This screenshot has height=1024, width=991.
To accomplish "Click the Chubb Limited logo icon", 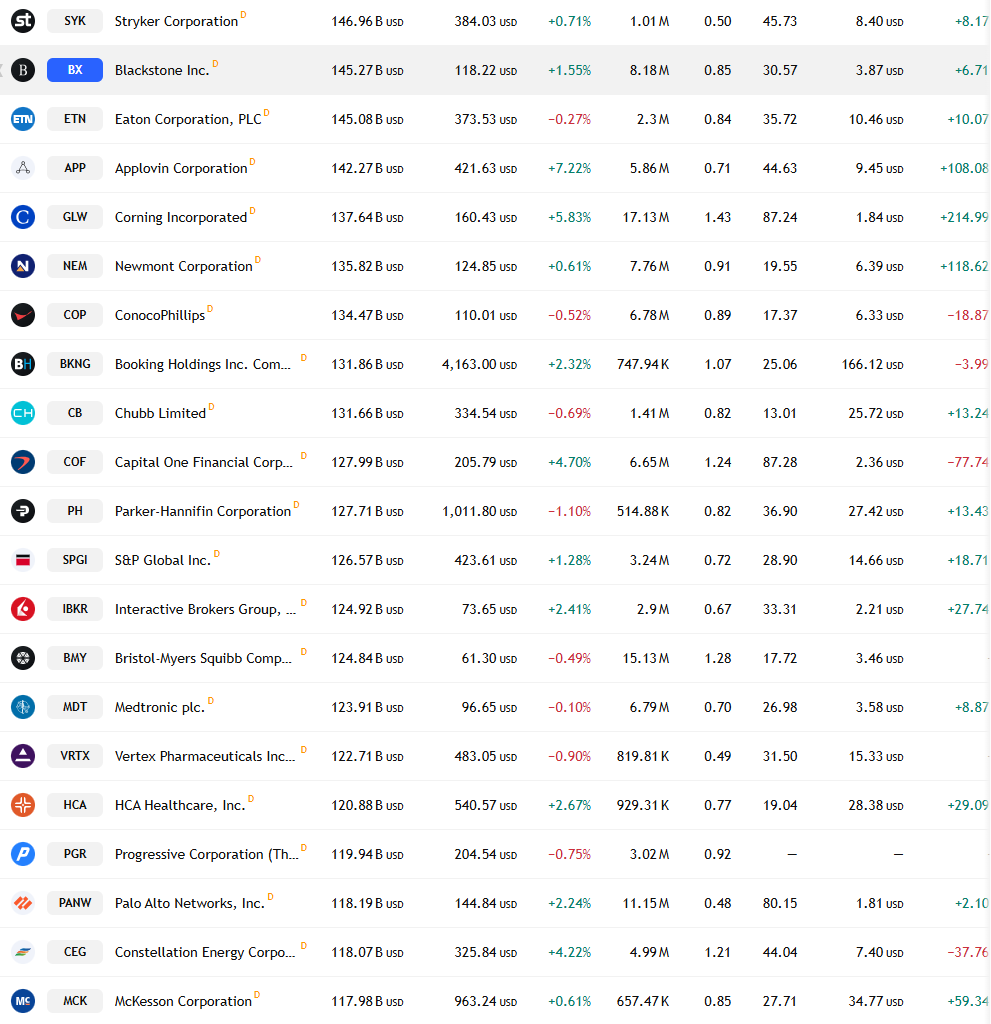I will tap(23, 413).
